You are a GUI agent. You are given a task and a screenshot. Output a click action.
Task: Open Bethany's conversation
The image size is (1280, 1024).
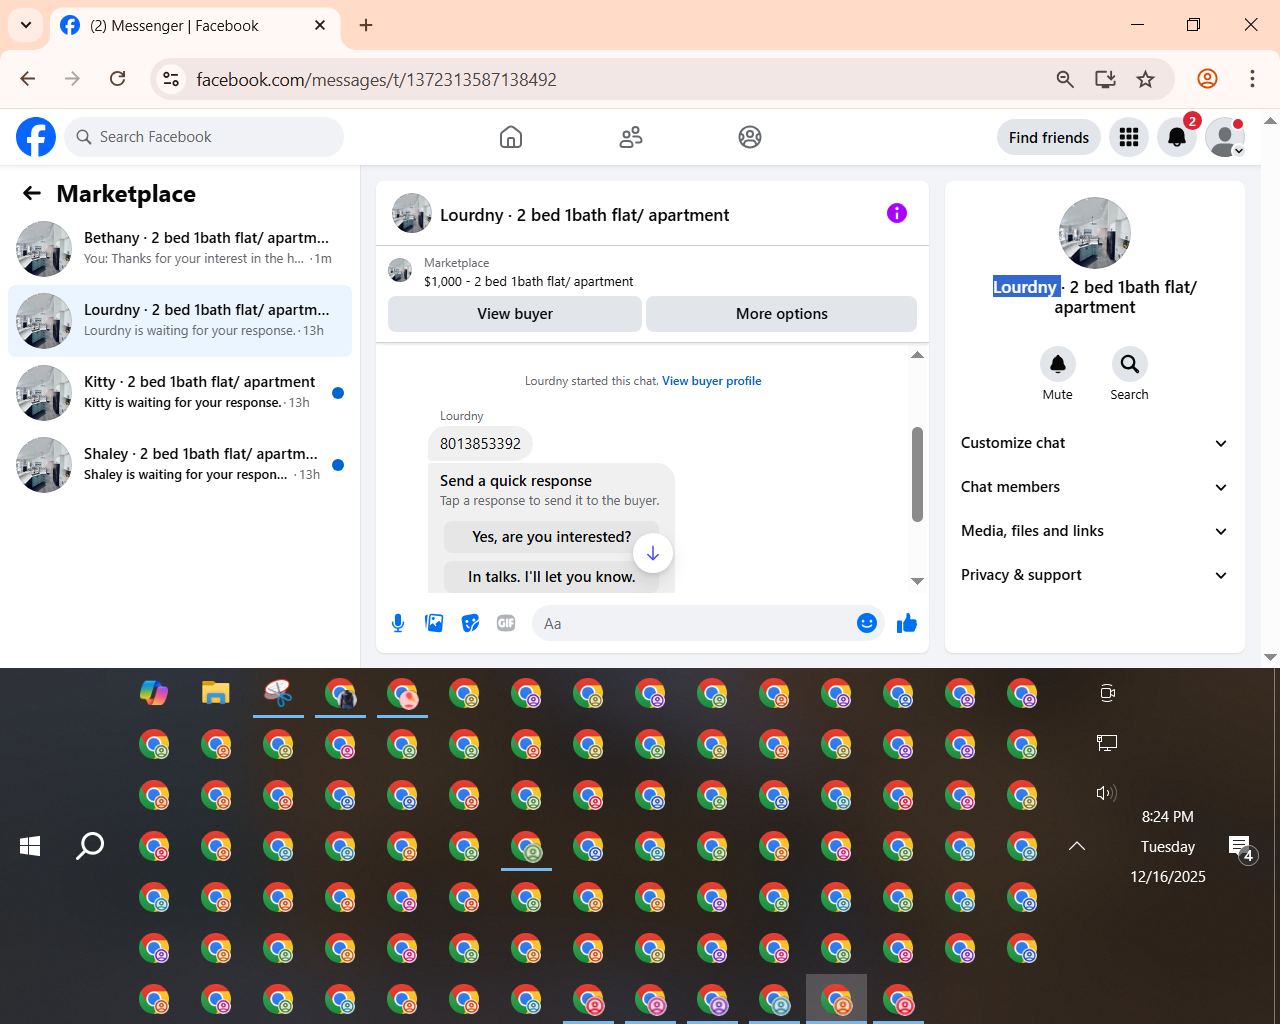(180, 249)
